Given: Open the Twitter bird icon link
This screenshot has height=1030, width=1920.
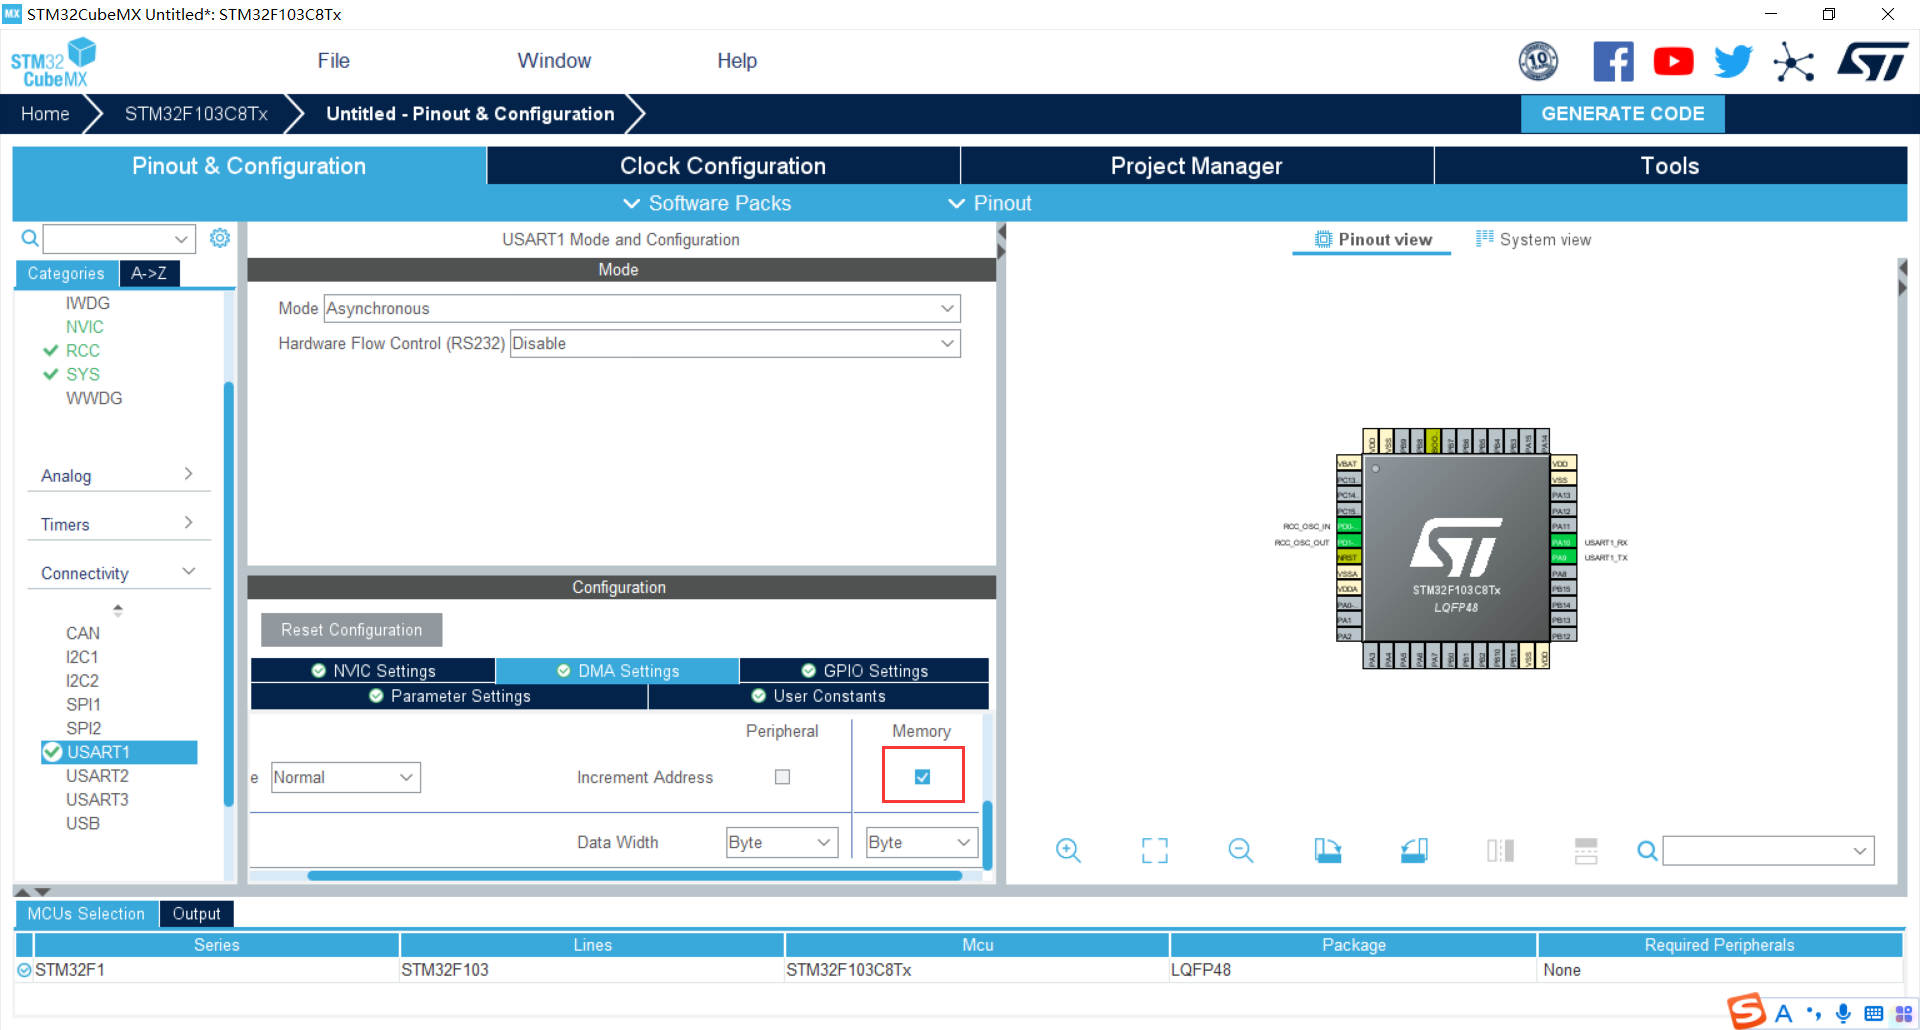Looking at the screenshot, I should pyautogui.click(x=1733, y=62).
